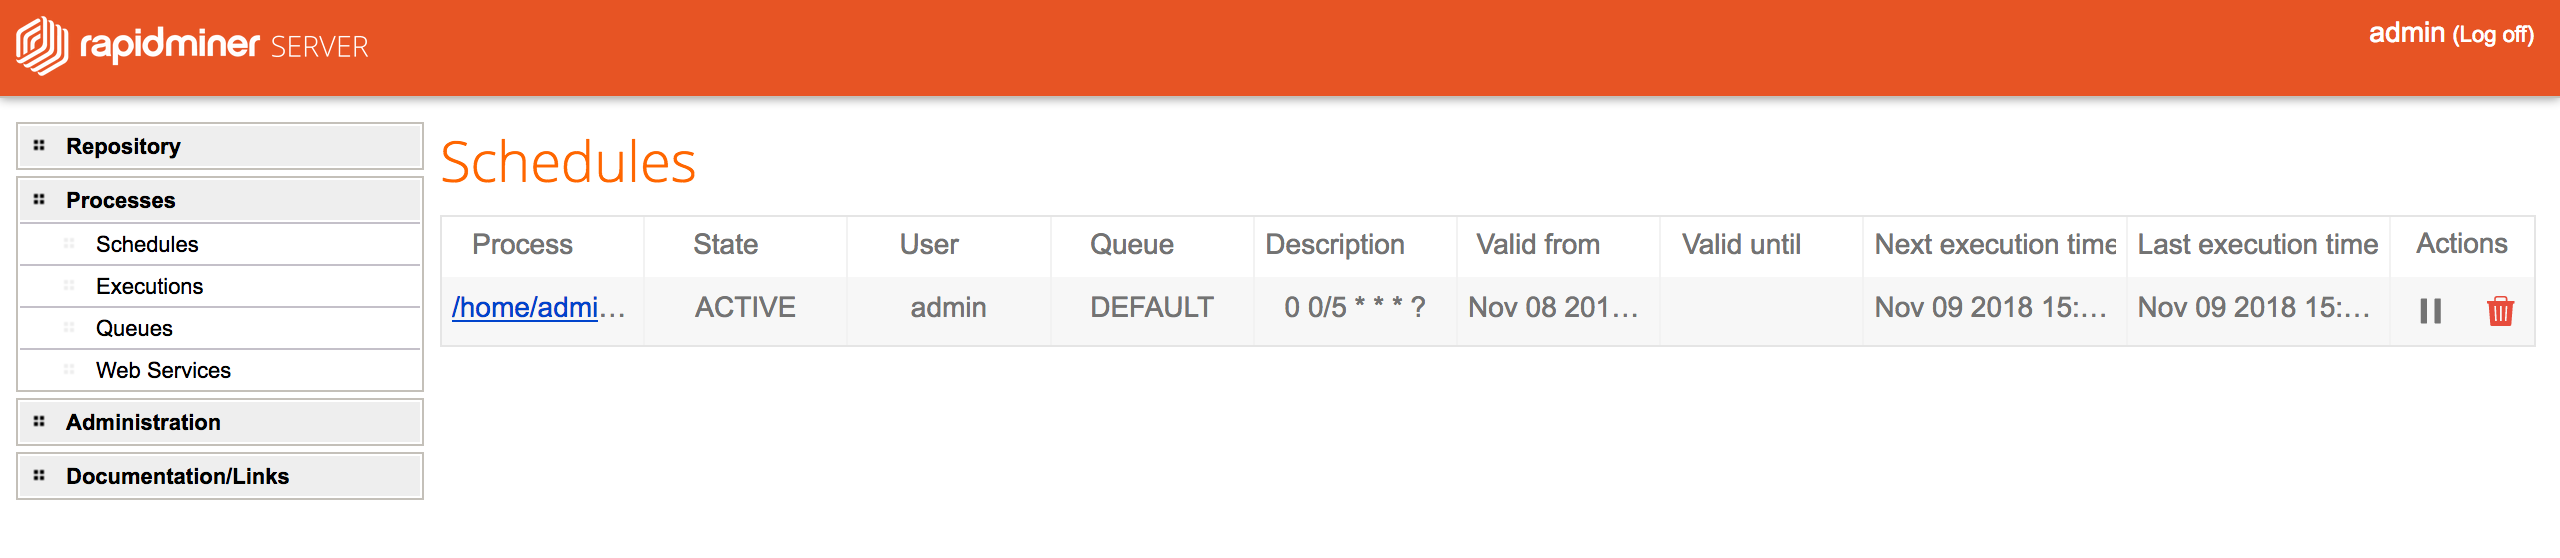The width and height of the screenshot is (2560, 558).
Task: Click the RapidMiner Server logo
Action: coord(192,46)
